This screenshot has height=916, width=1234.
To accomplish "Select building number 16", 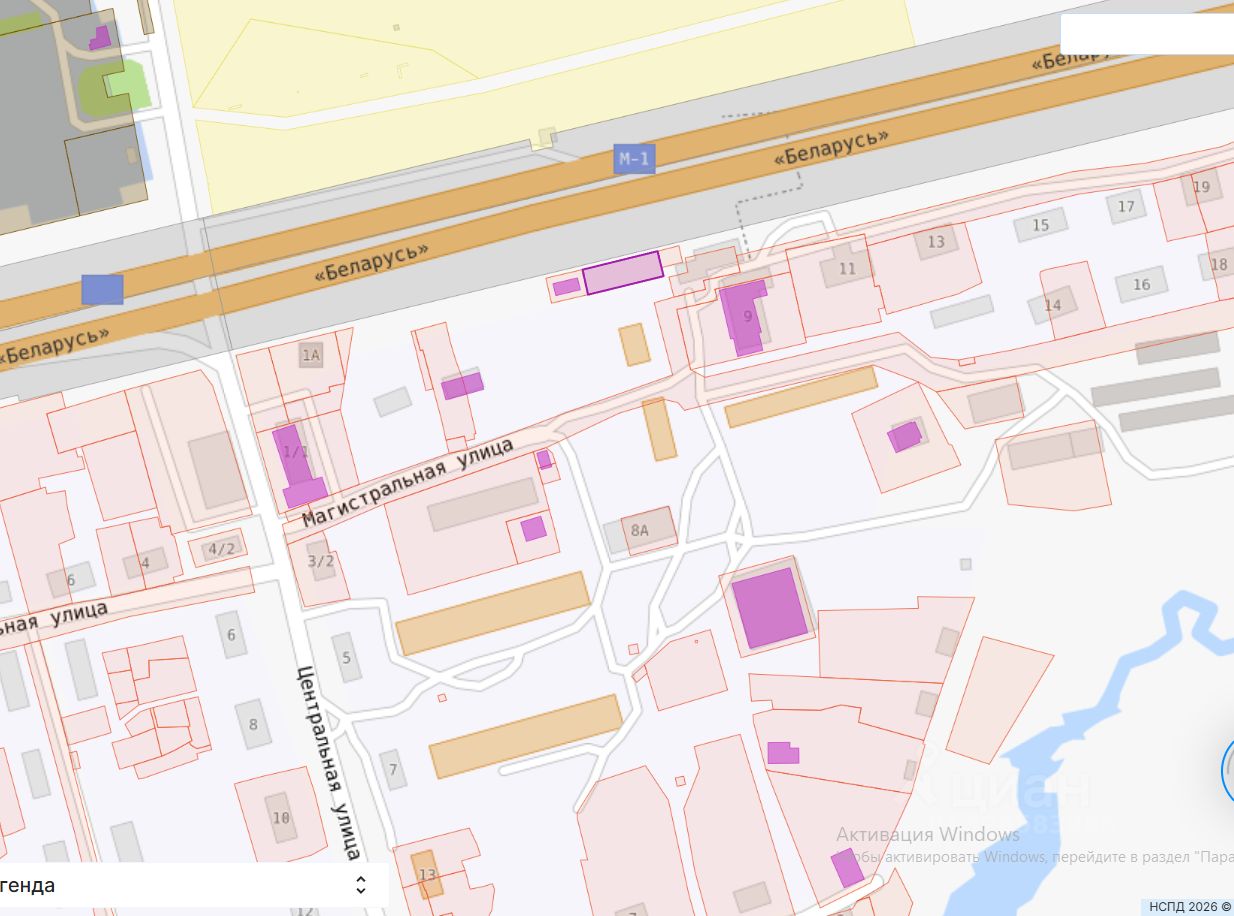I will [x=1141, y=284].
